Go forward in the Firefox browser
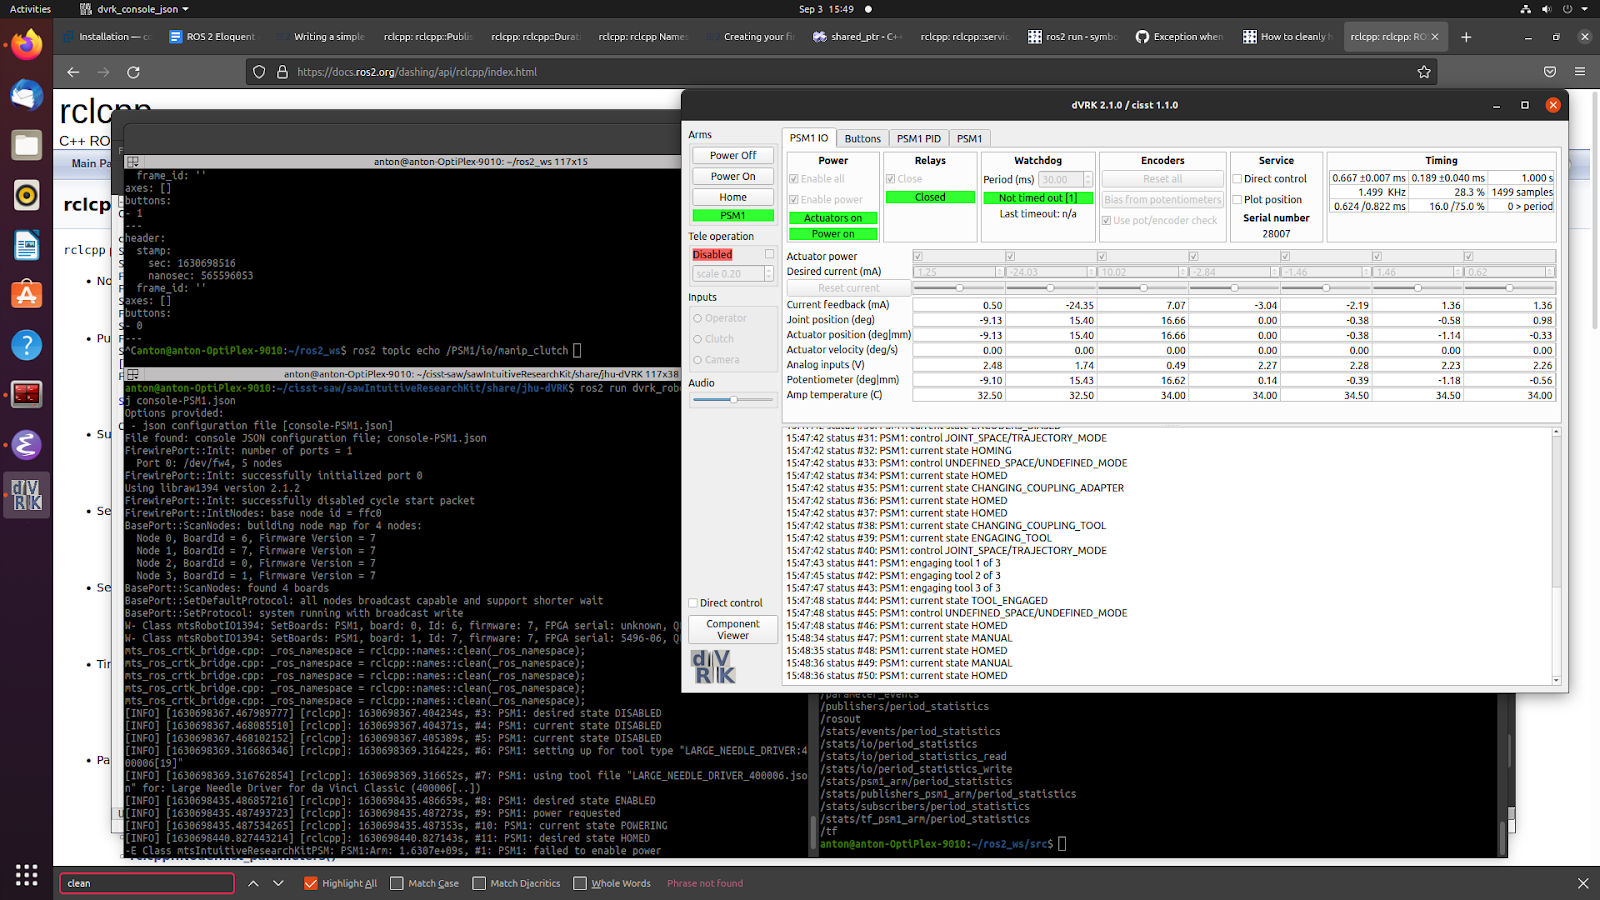The width and height of the screenshot is (1600, 900). (103, 72)
